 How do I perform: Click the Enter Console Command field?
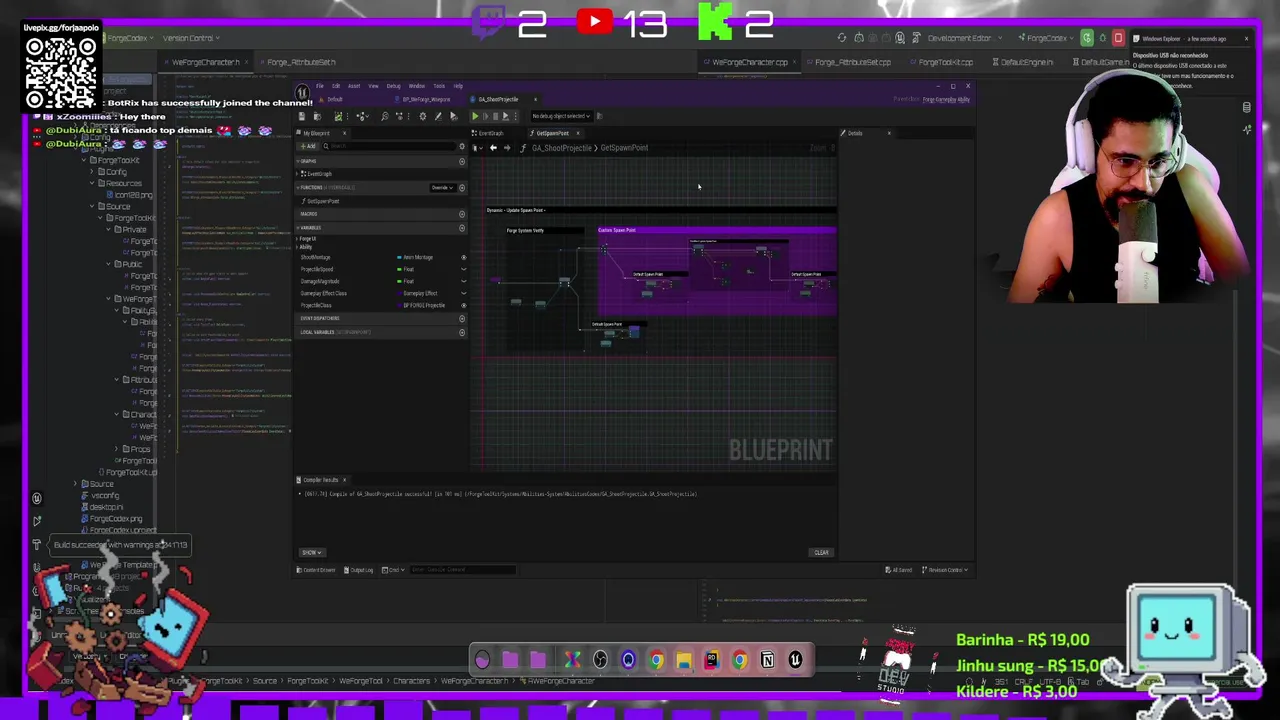(463, 570)
